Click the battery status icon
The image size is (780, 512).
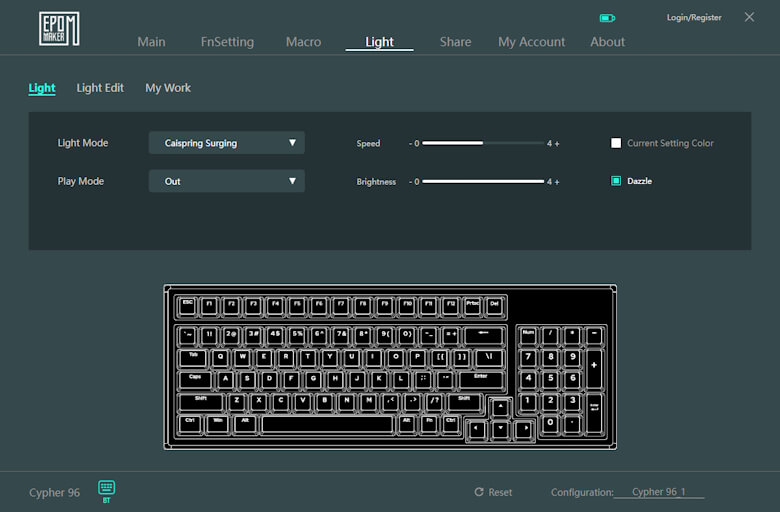point(607,18)
